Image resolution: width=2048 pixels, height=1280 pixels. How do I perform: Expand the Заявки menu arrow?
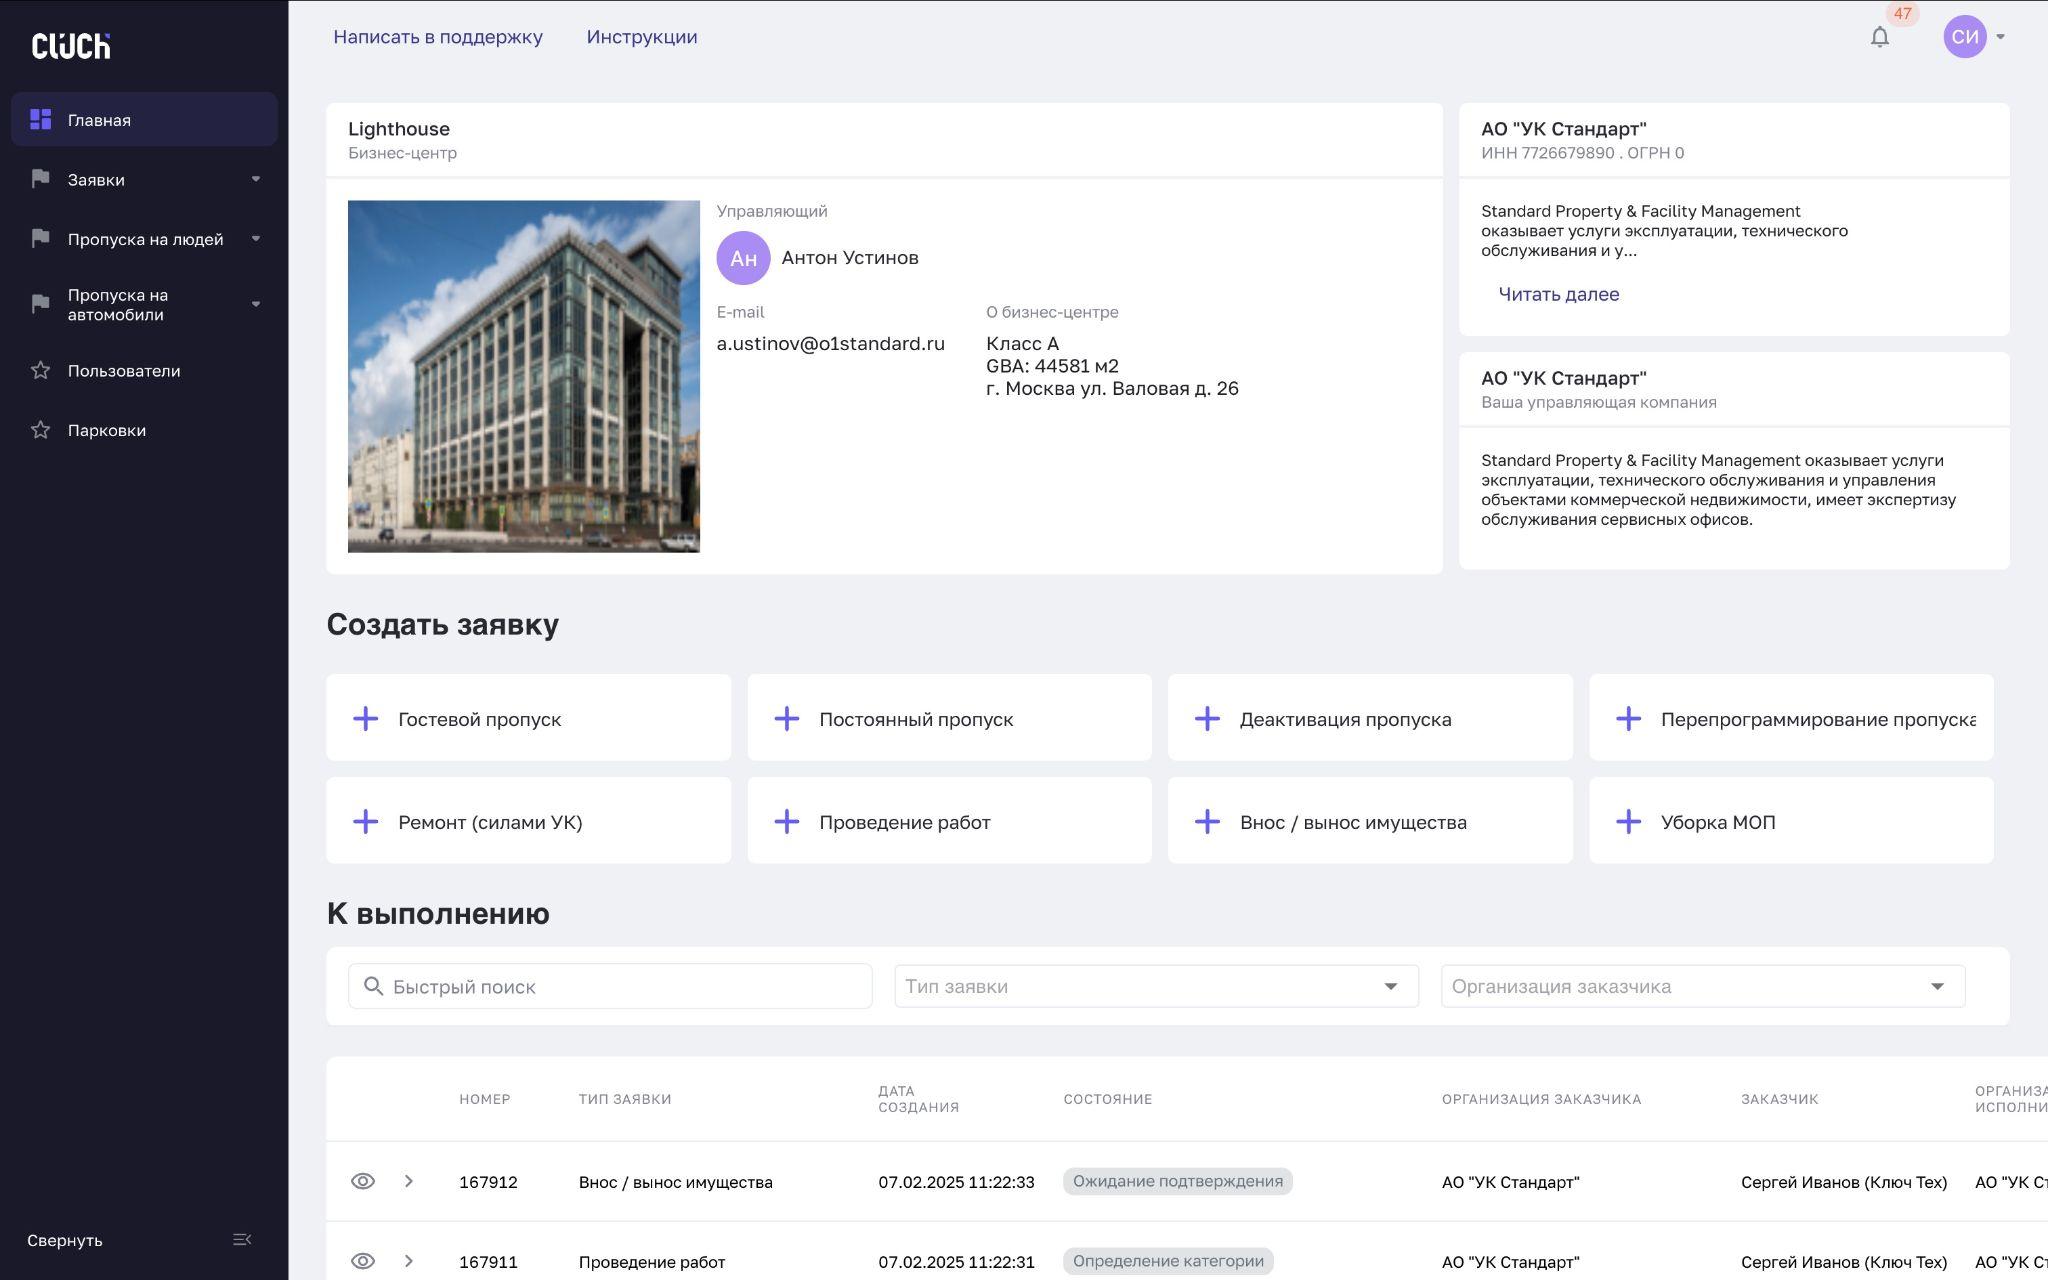coord(256,179)
